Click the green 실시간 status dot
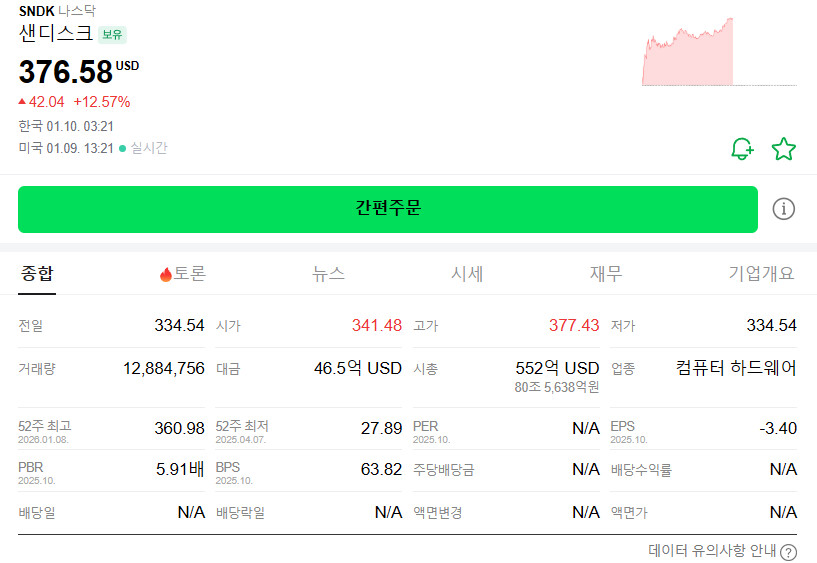The width and height of the screenshot is (817, 563). point(123,148)
